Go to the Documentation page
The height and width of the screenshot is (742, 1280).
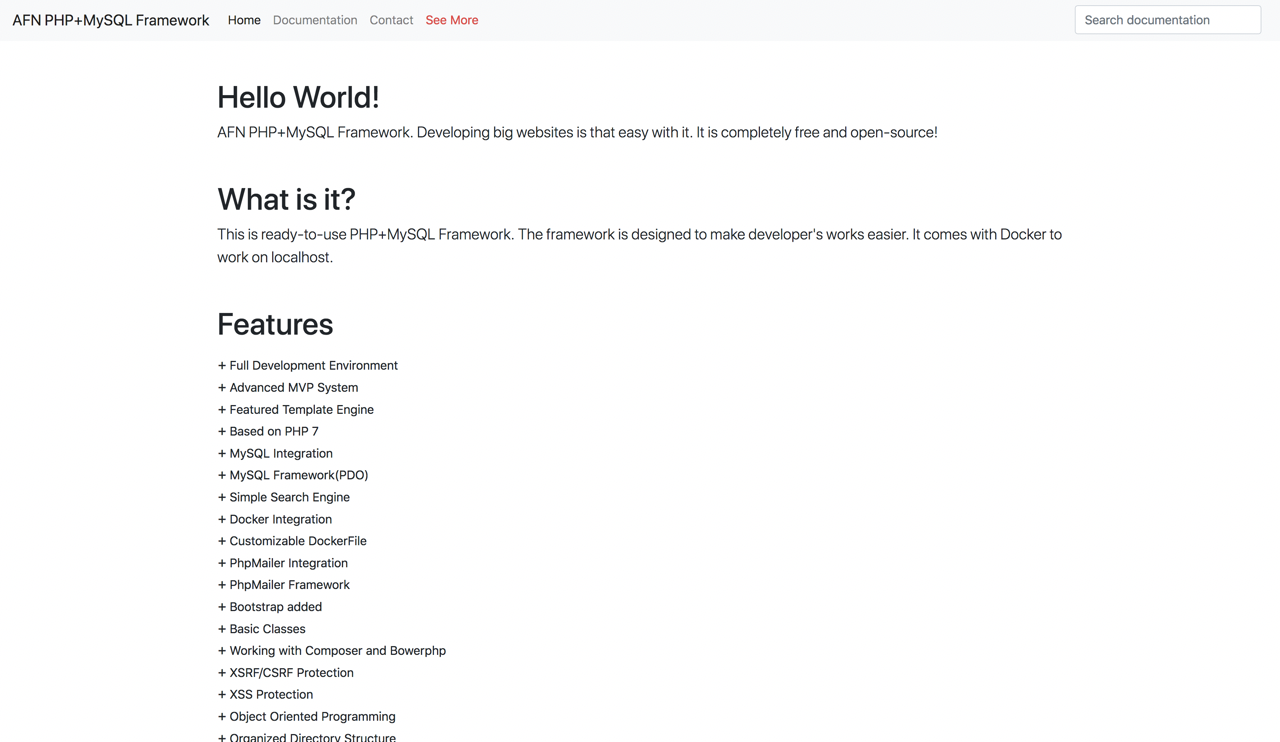[x=315, y=20]
